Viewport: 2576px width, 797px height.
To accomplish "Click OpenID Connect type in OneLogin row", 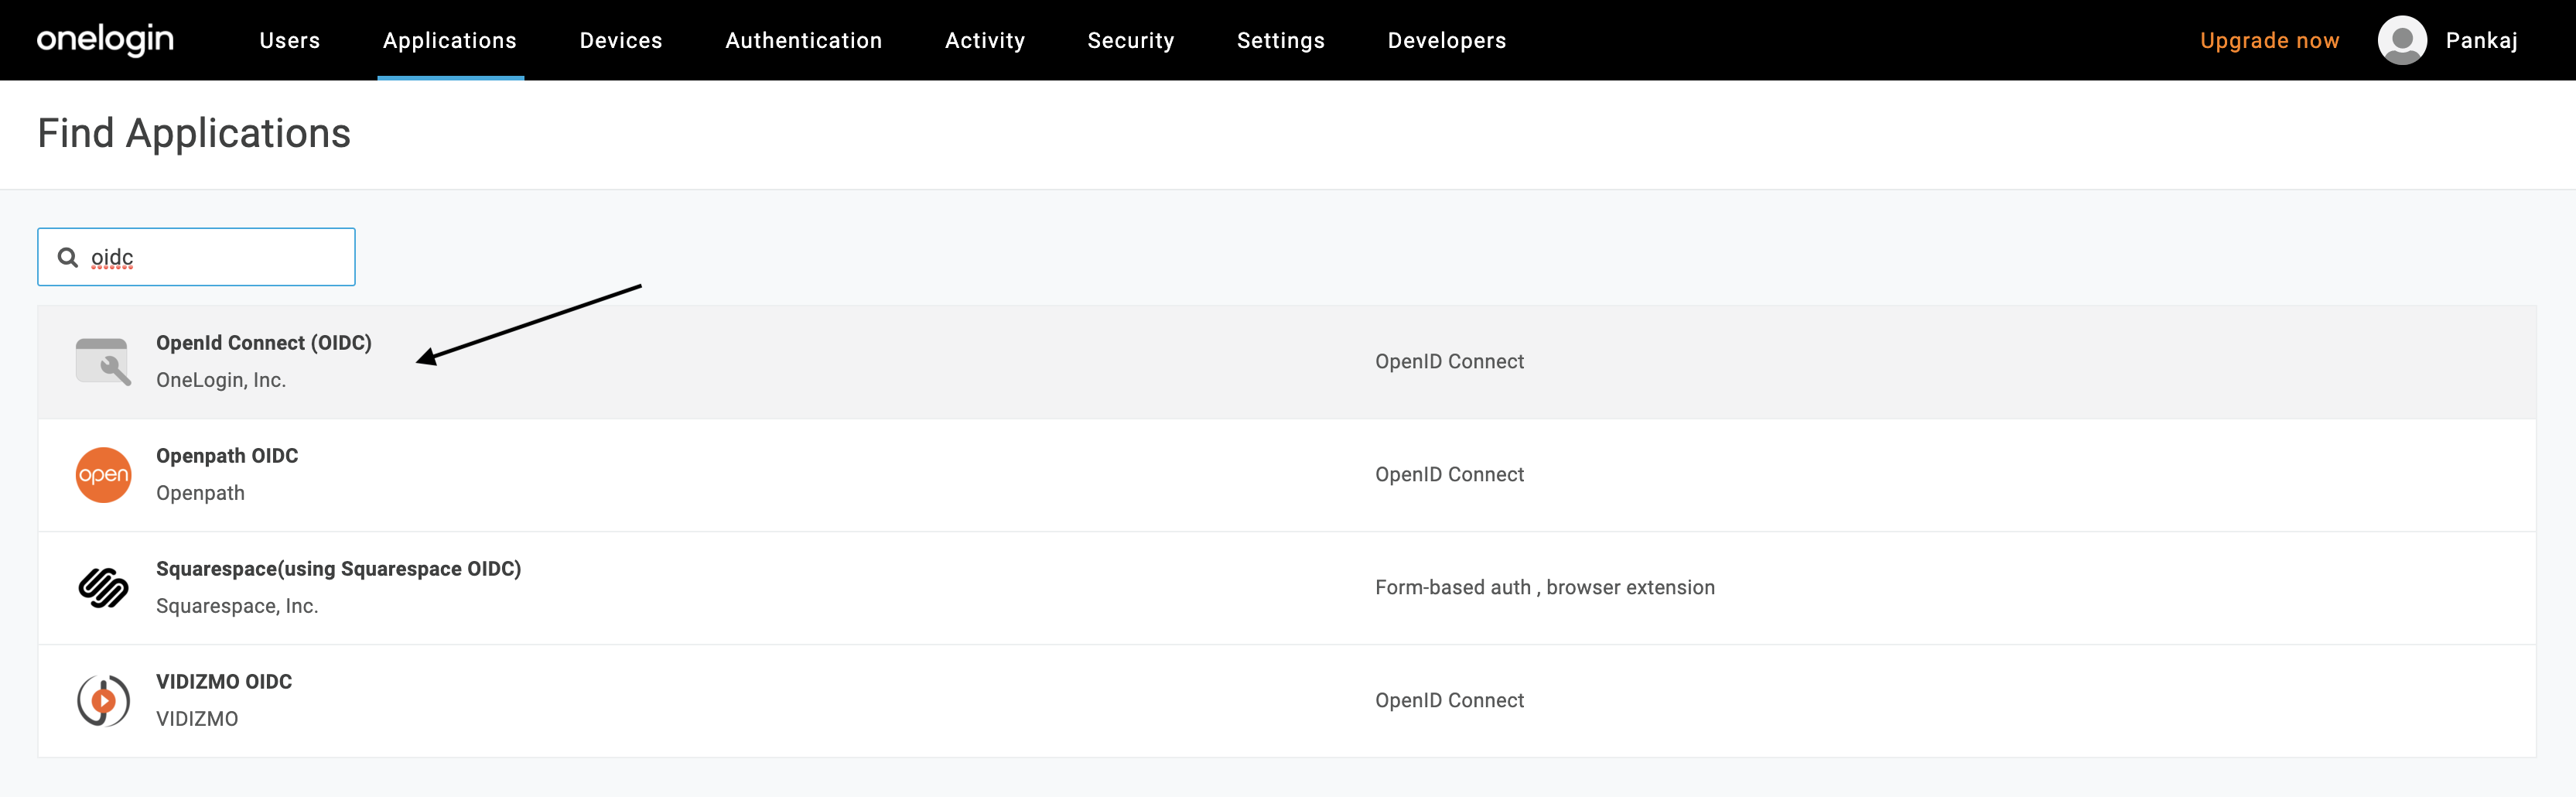I will (1449, 362).
